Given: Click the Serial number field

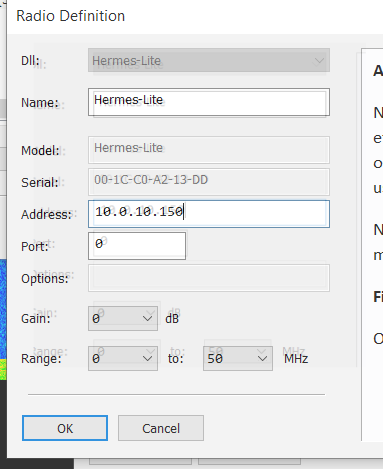Looking at the screenshot, I should pos(209,182).
